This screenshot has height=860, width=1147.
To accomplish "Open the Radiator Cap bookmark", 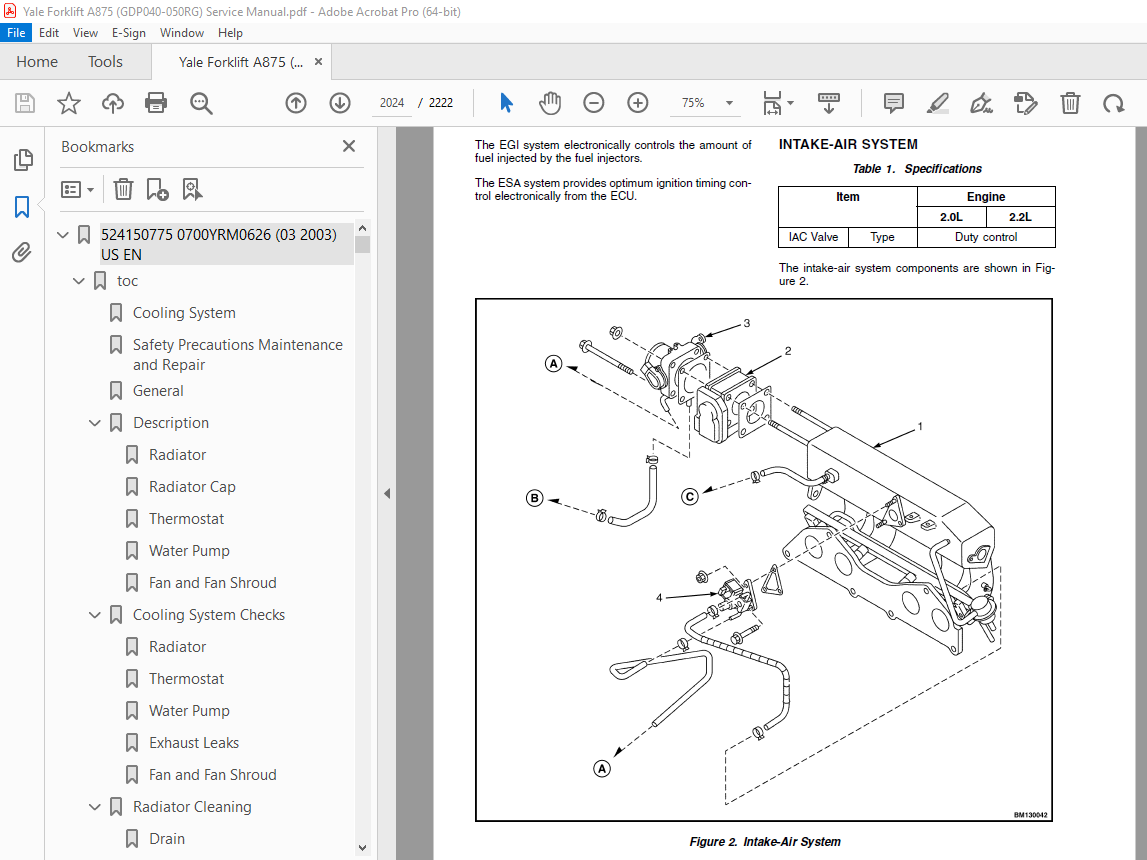I will click(x=192, y=487).
